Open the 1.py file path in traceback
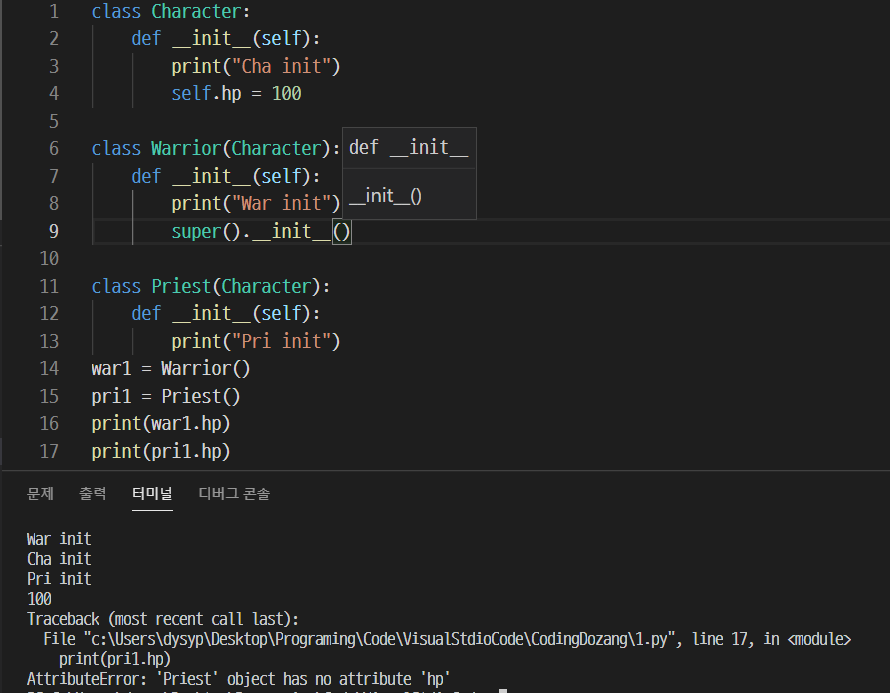890x693 pixels. (379, 640)
